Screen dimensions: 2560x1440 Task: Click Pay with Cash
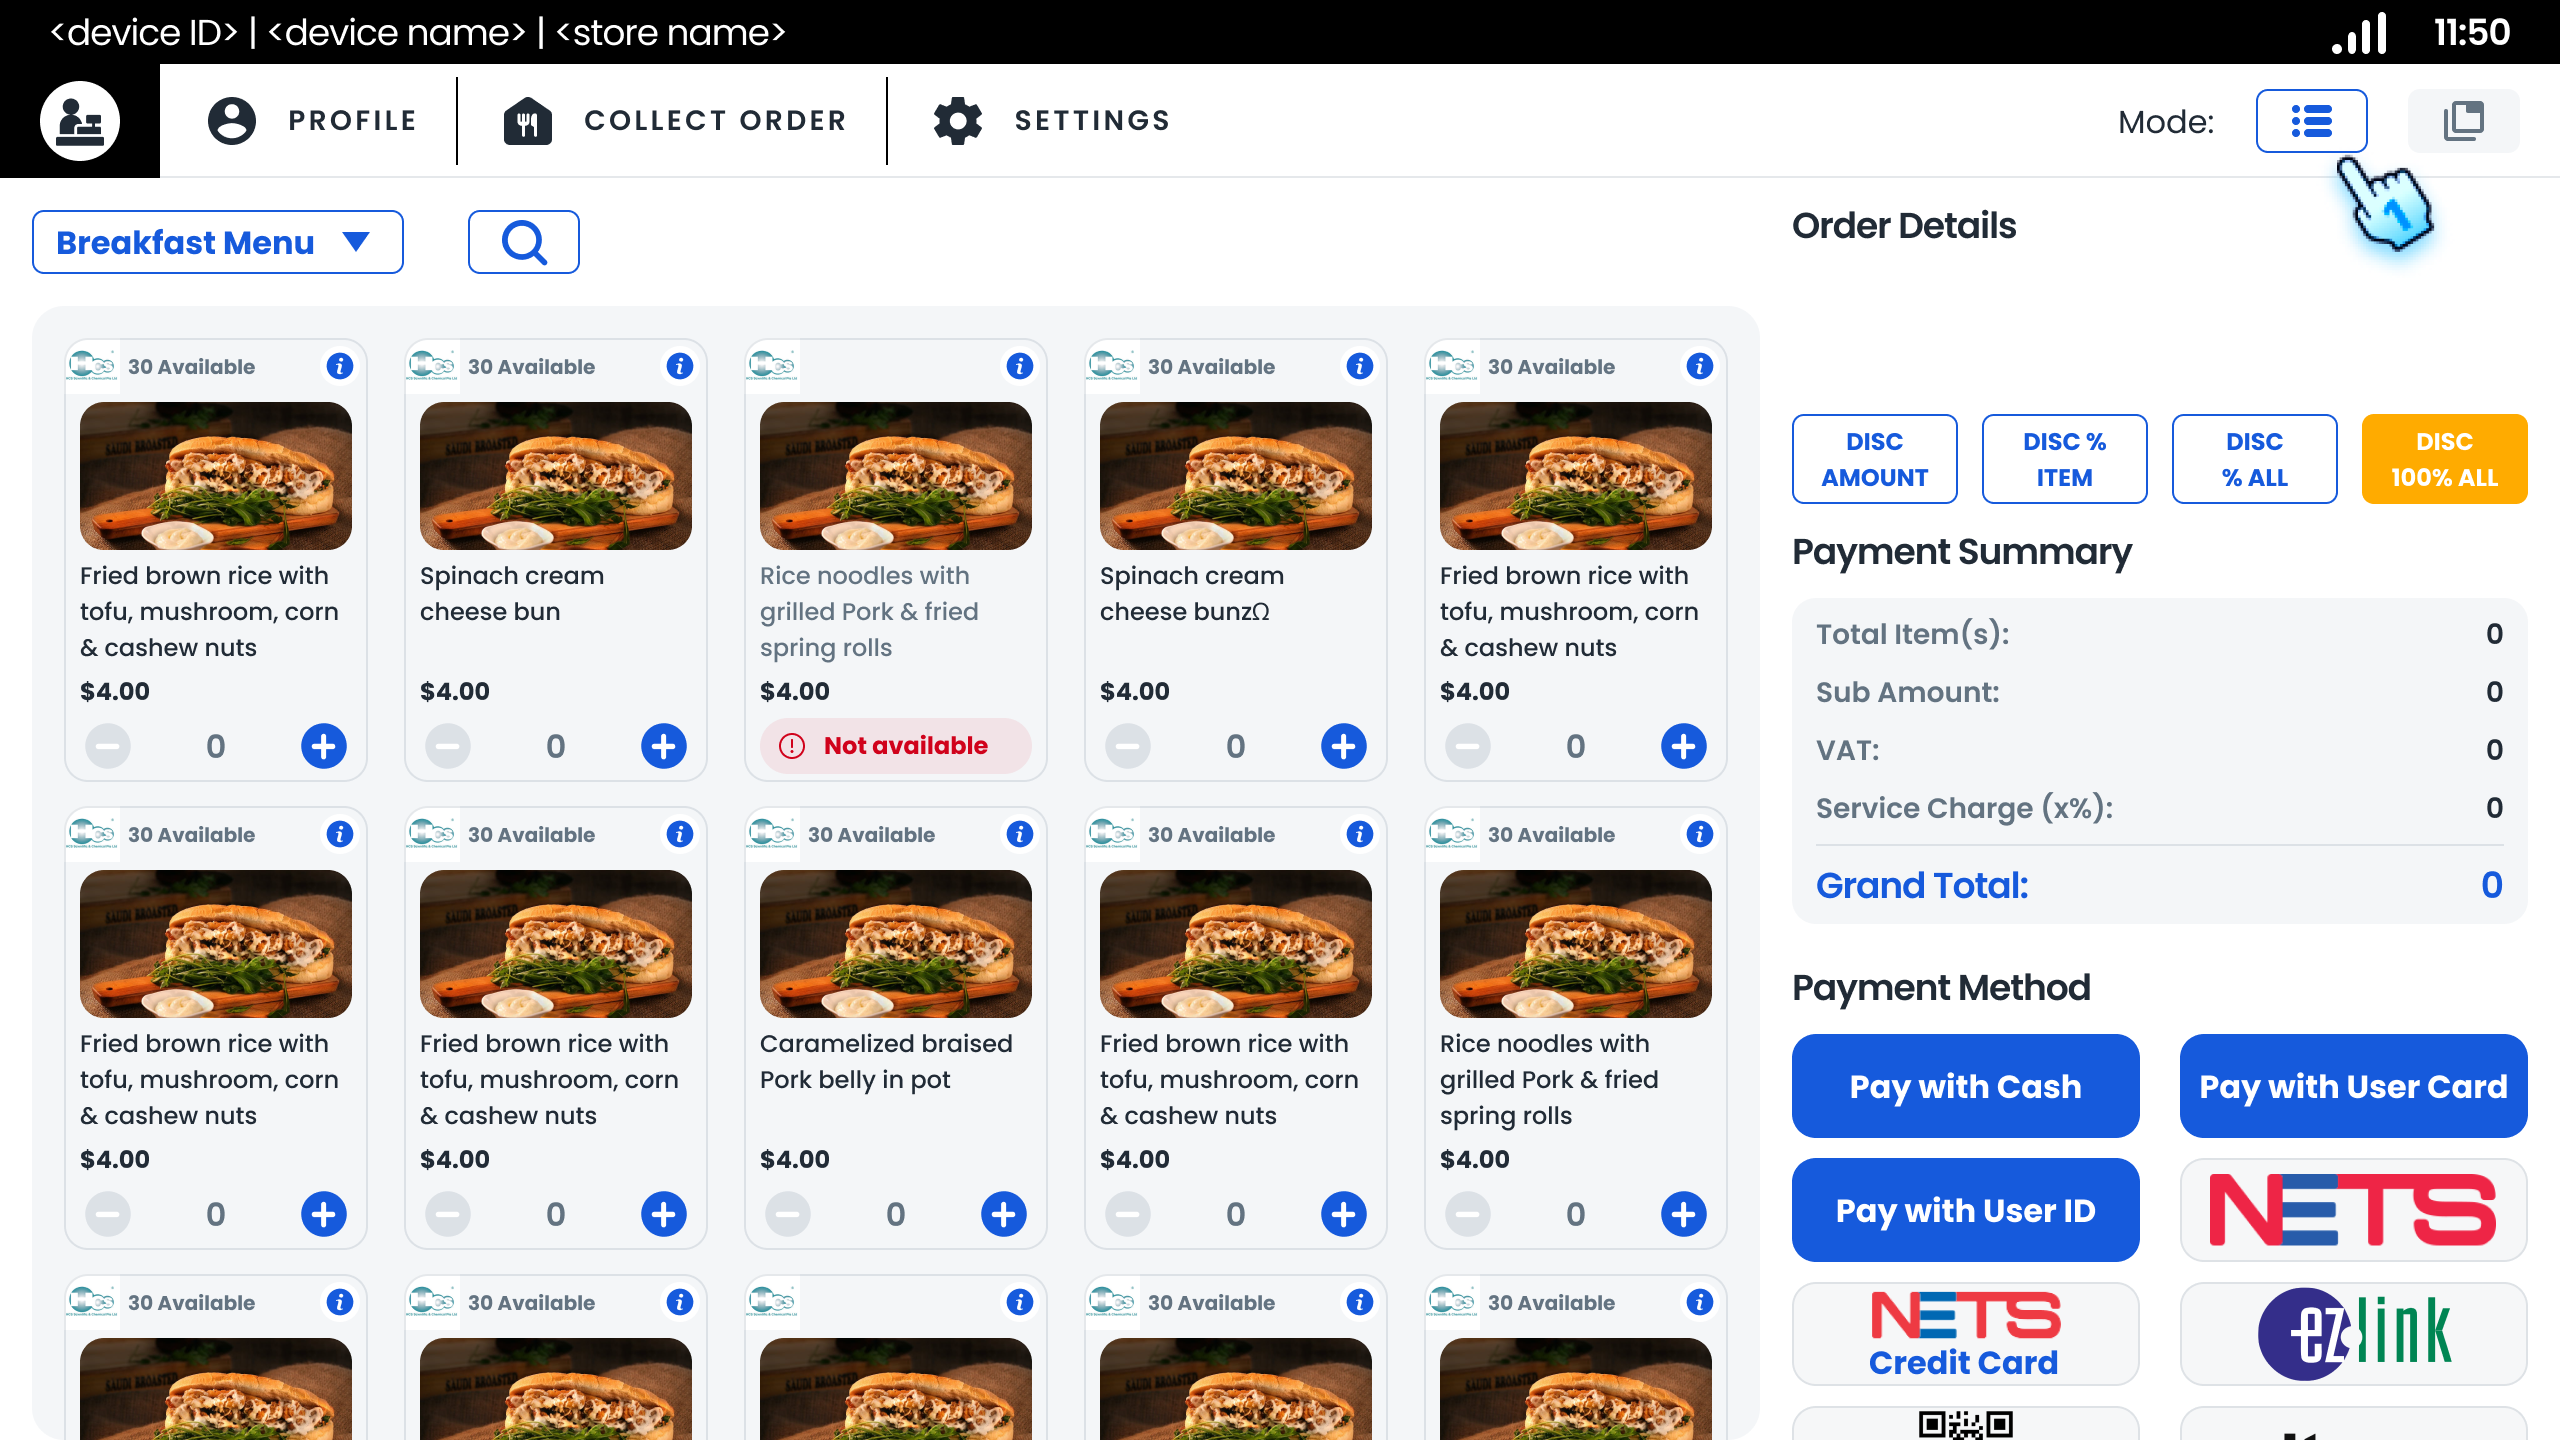click(1964, 1086)
